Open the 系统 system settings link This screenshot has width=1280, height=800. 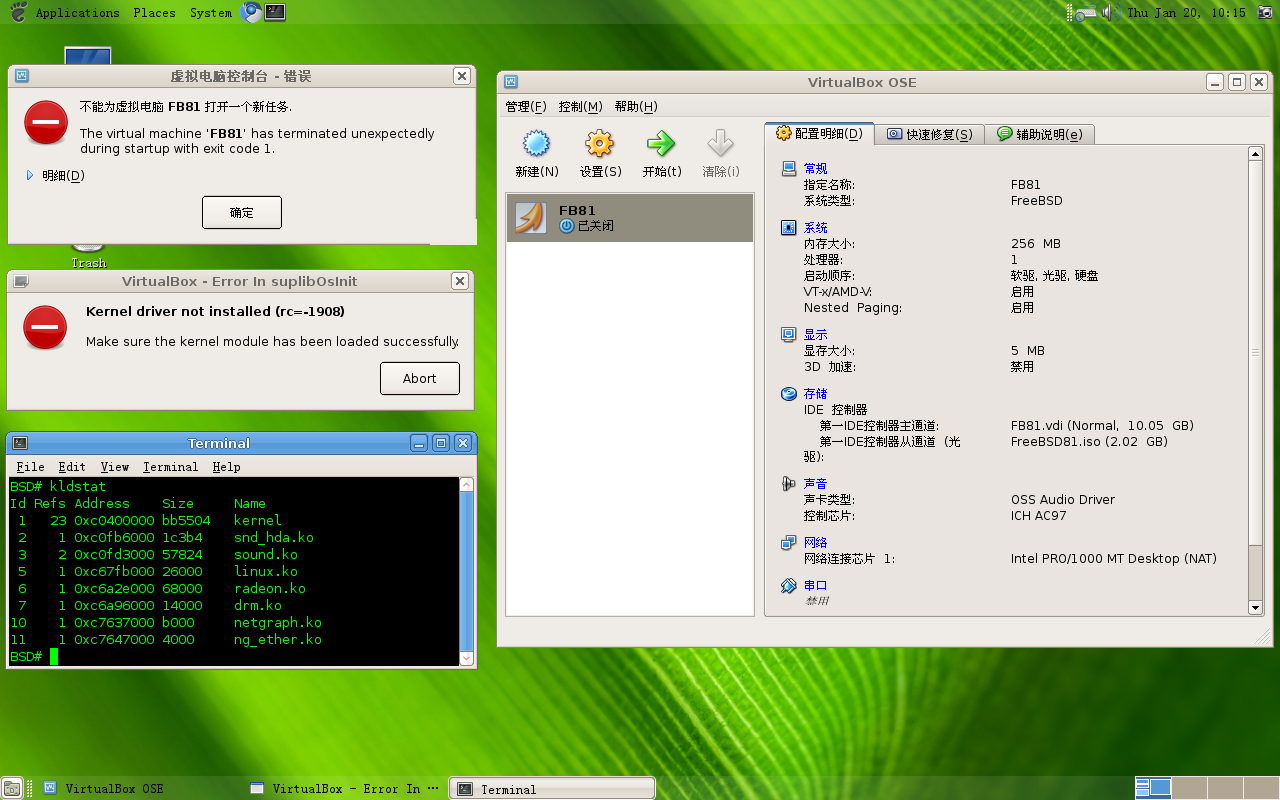click(816, 228)
